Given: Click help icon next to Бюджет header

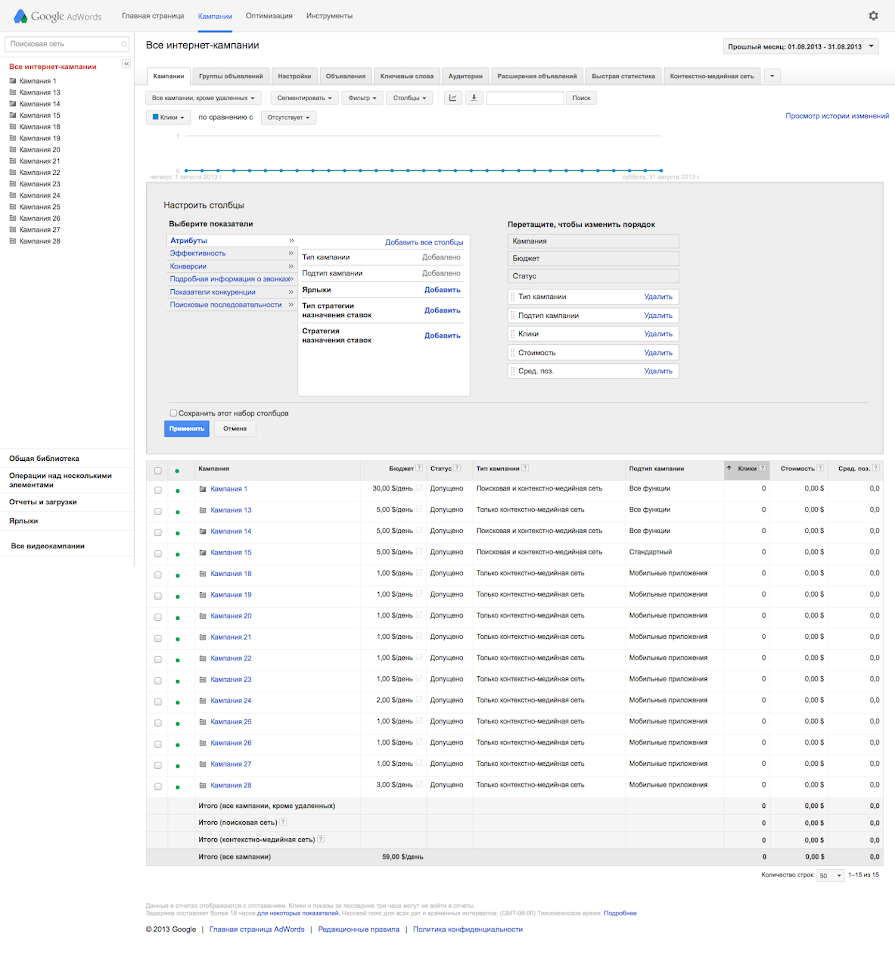Looking at the screenshot, I should click(420, 467).
